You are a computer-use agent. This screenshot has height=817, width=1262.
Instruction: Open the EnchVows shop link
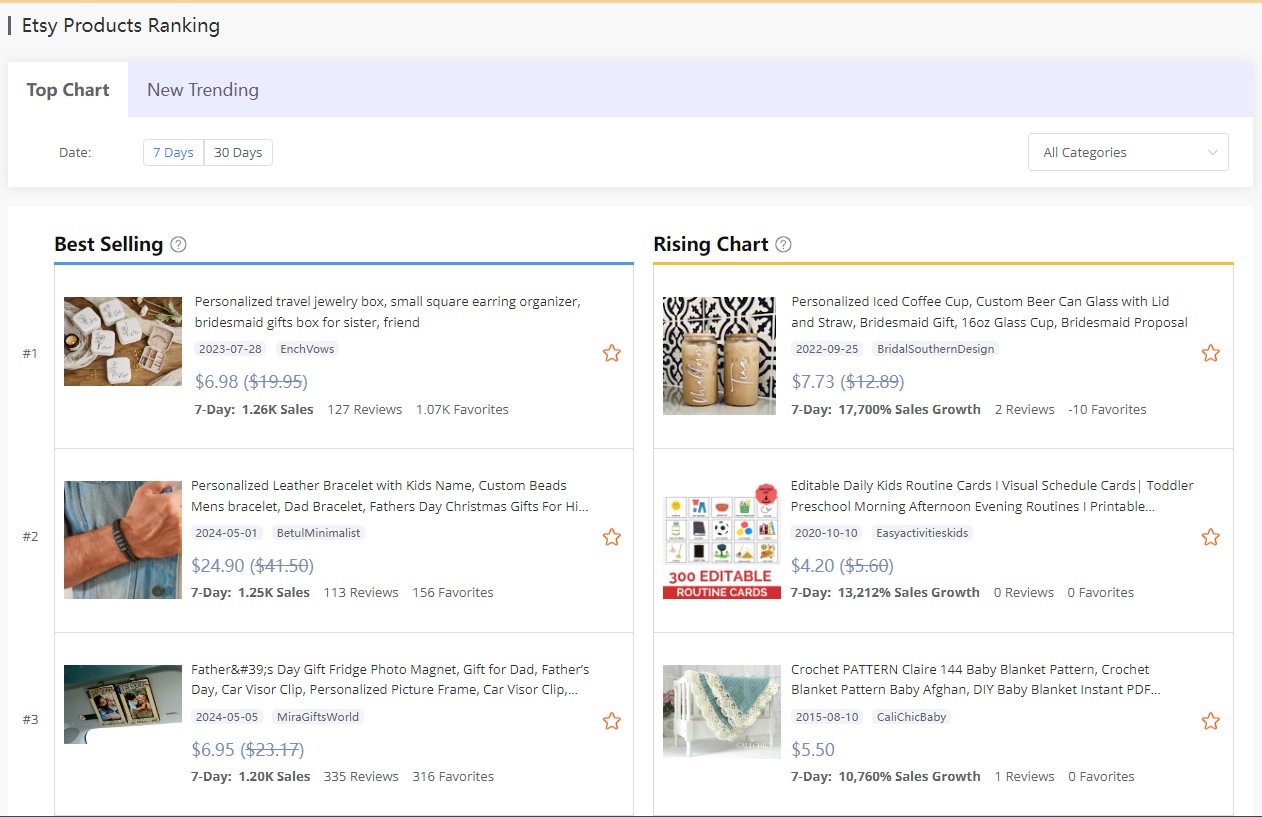pyautogui.click(x=307, y=348)
